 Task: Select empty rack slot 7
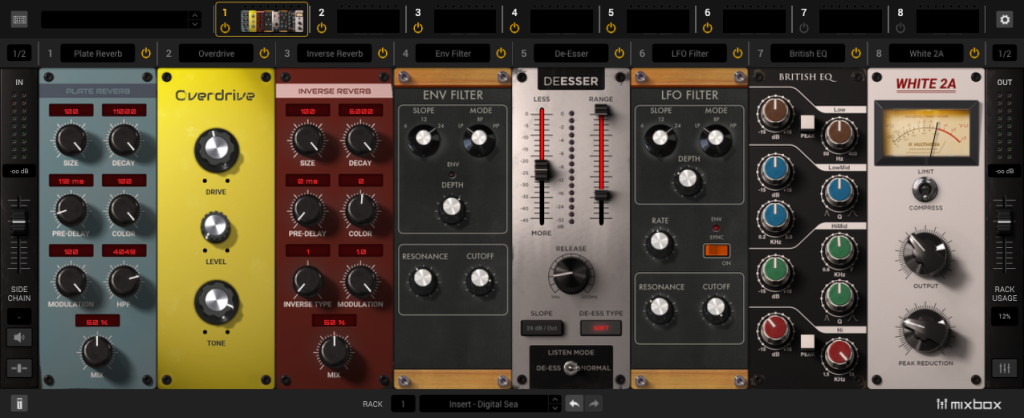[851, 21]
